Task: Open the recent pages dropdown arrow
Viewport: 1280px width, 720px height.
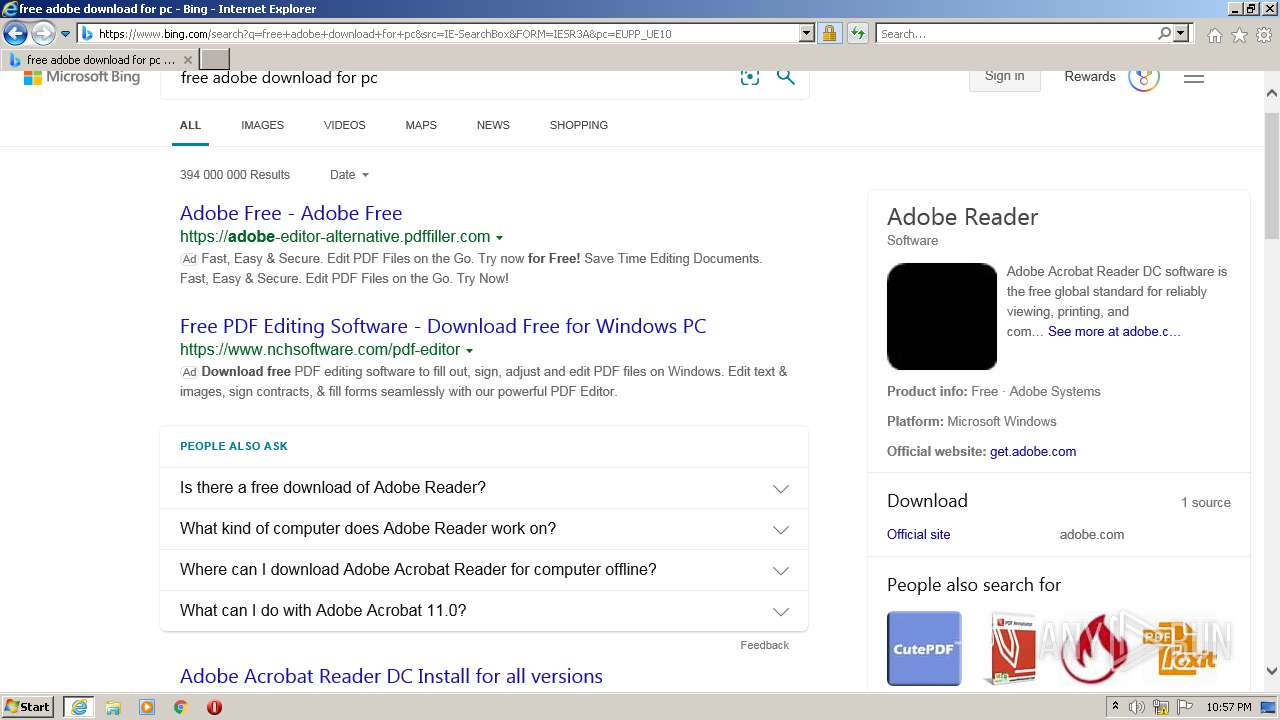Action: (65, 34)
